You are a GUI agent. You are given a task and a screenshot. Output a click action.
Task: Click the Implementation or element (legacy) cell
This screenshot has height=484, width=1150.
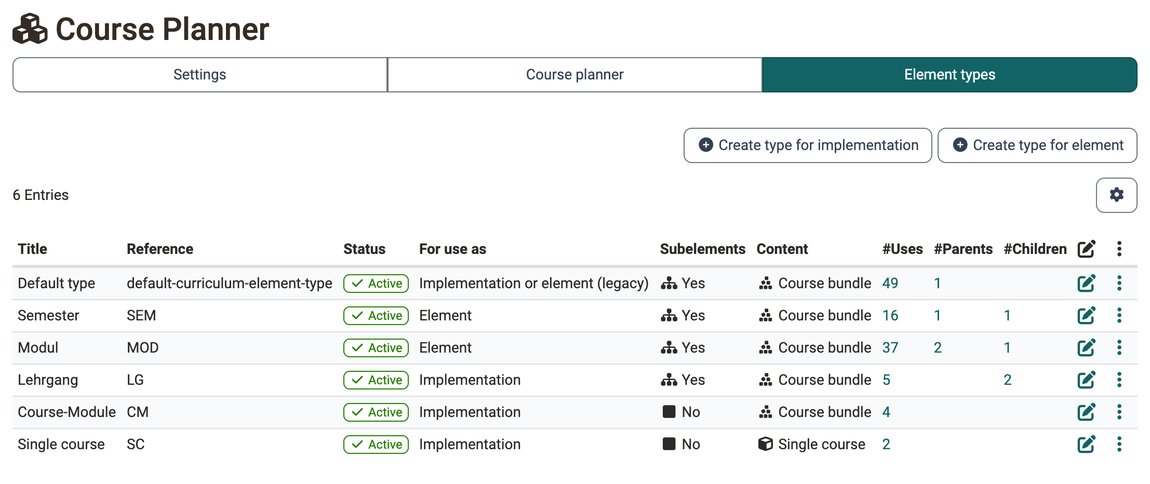(534, 283)
